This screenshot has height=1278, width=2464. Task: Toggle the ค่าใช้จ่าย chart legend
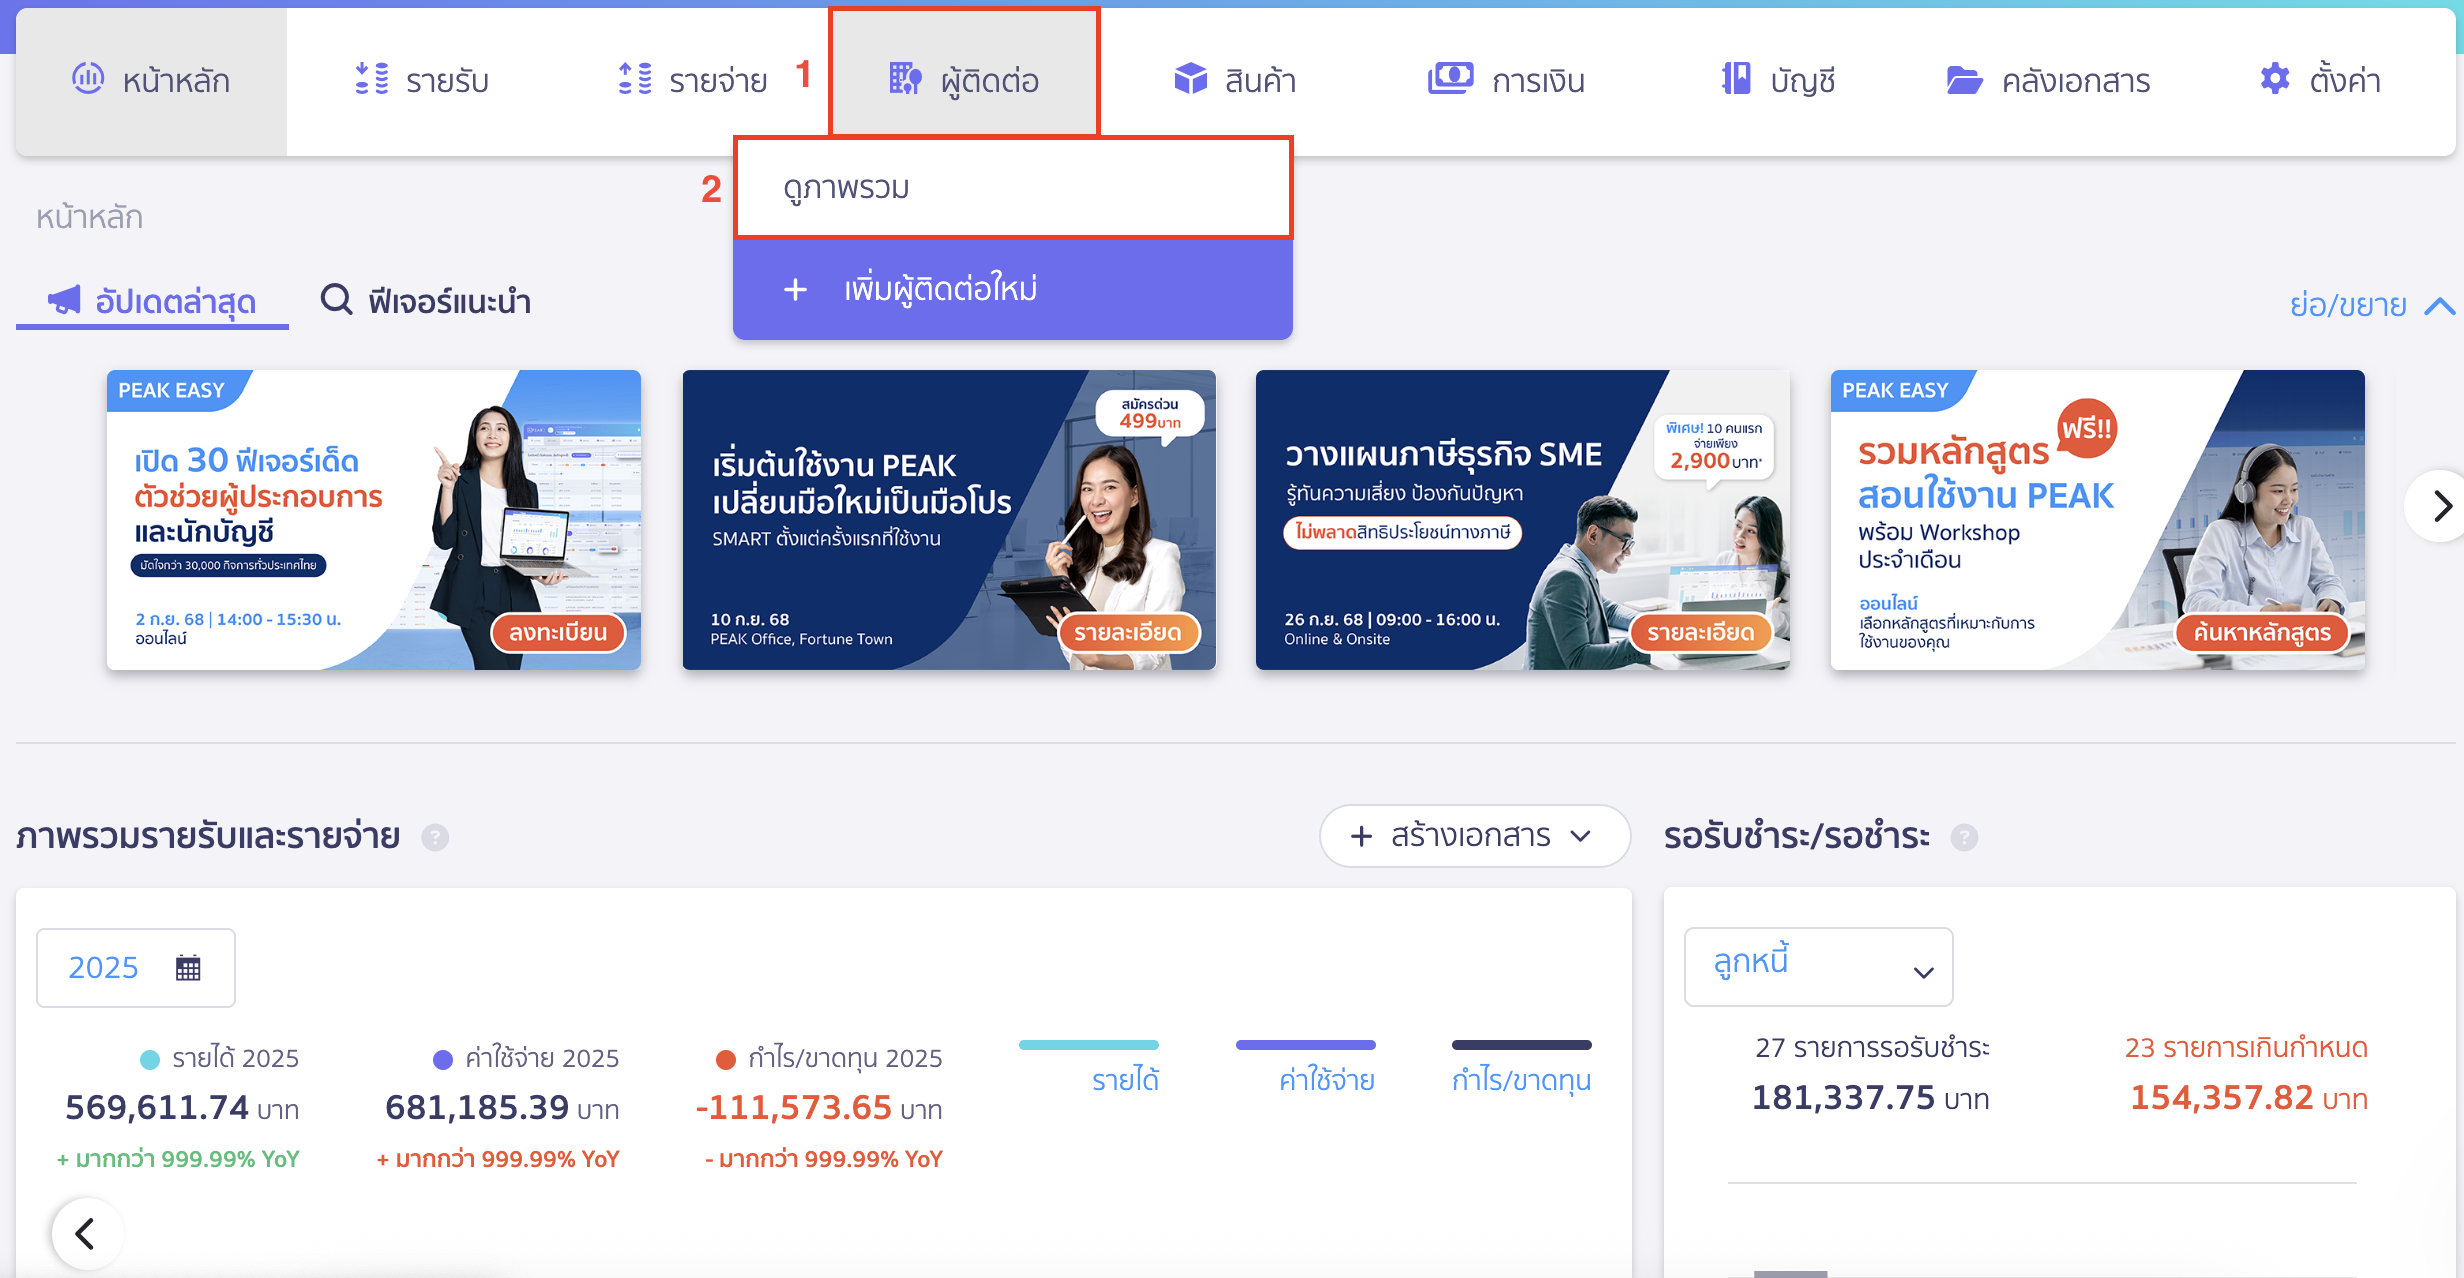point(1307,1068)
